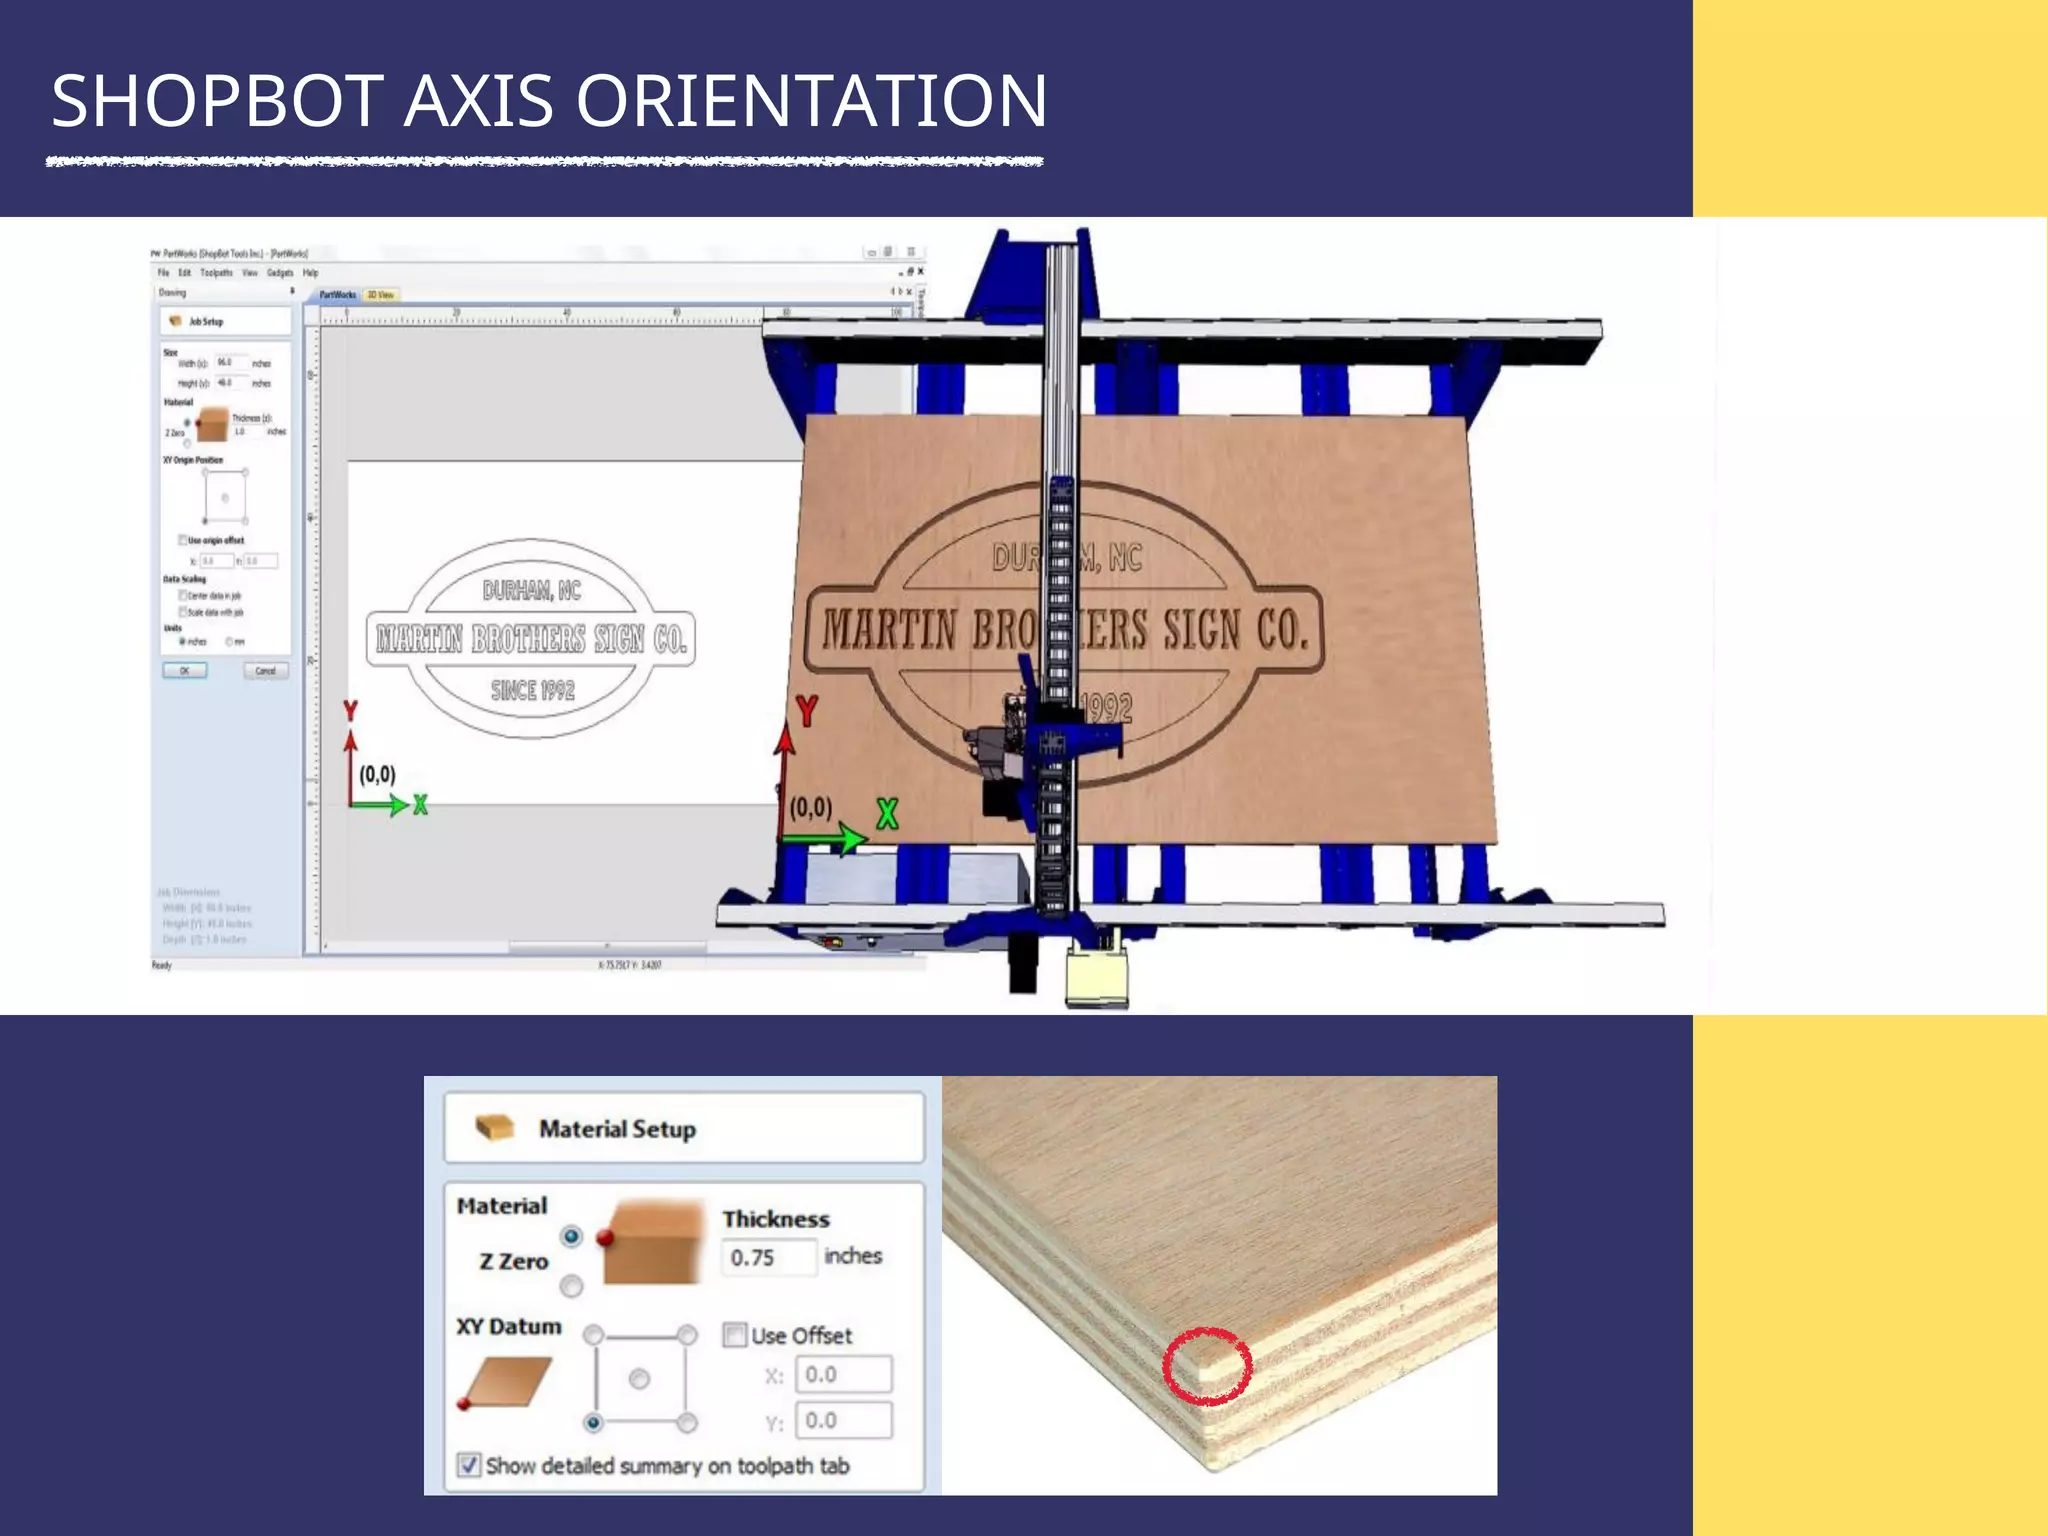Select bottom-right XY Datum corner radio
Screen dimensions: 2048x1536
tap(687, 1423)
